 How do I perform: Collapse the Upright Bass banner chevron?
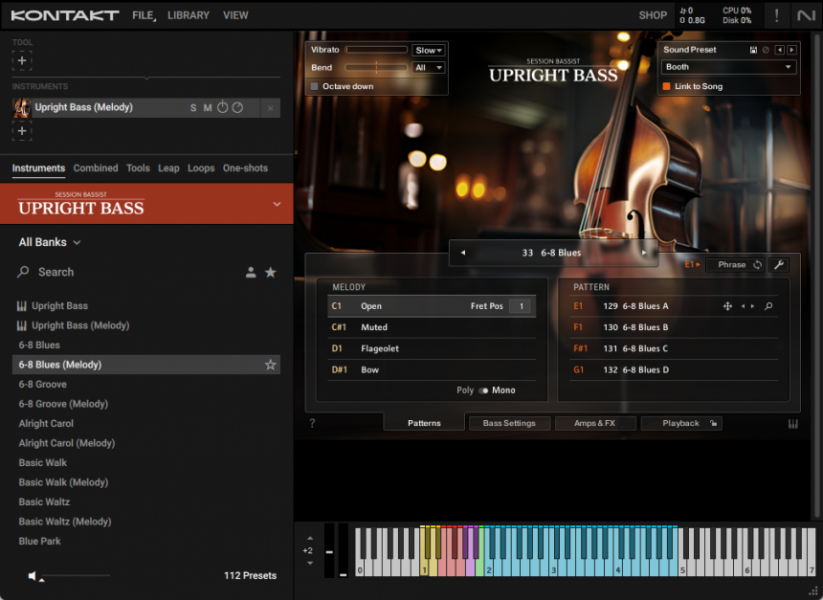[x=278, y=202]
